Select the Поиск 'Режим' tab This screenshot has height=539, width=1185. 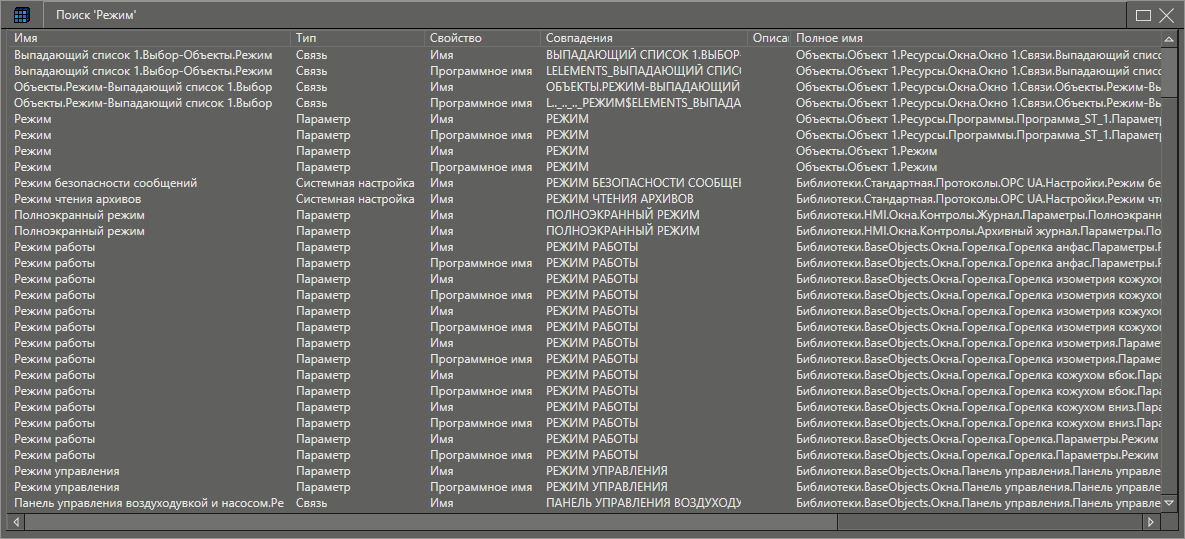[x=96, y=15]
